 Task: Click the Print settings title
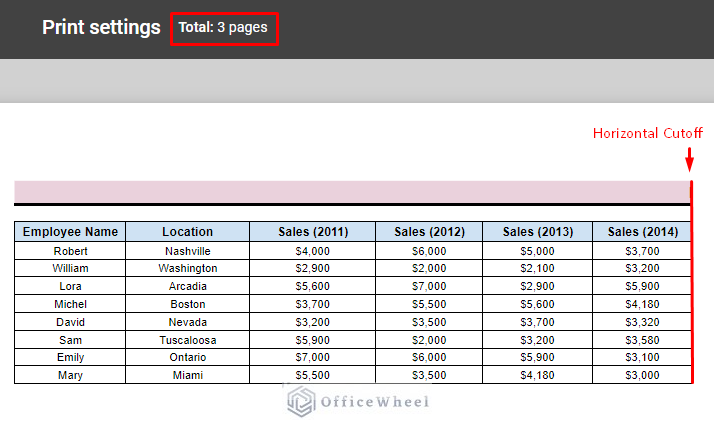[x=101, y=28]
